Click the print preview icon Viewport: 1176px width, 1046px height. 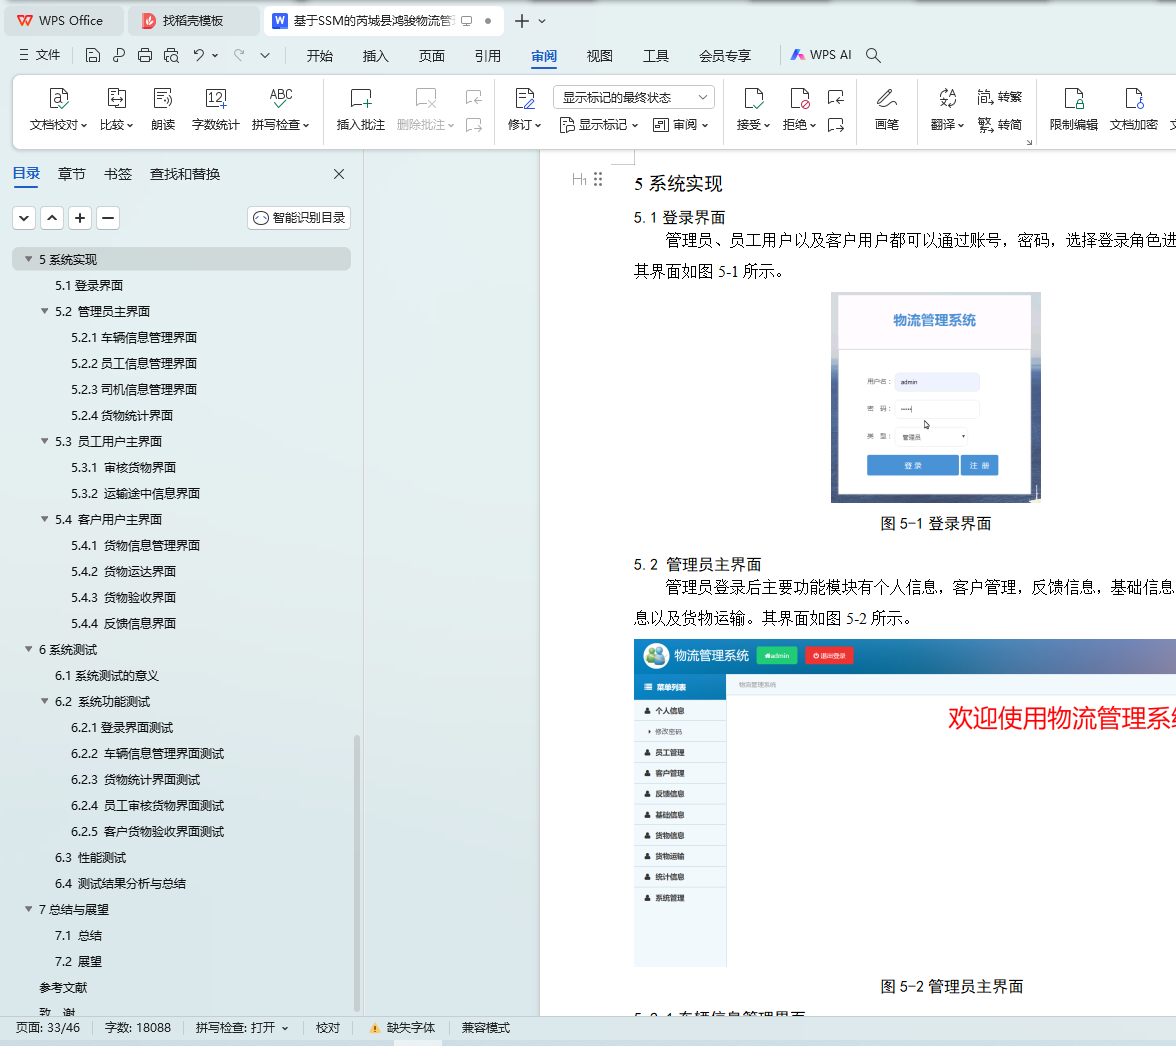point(172,55)
